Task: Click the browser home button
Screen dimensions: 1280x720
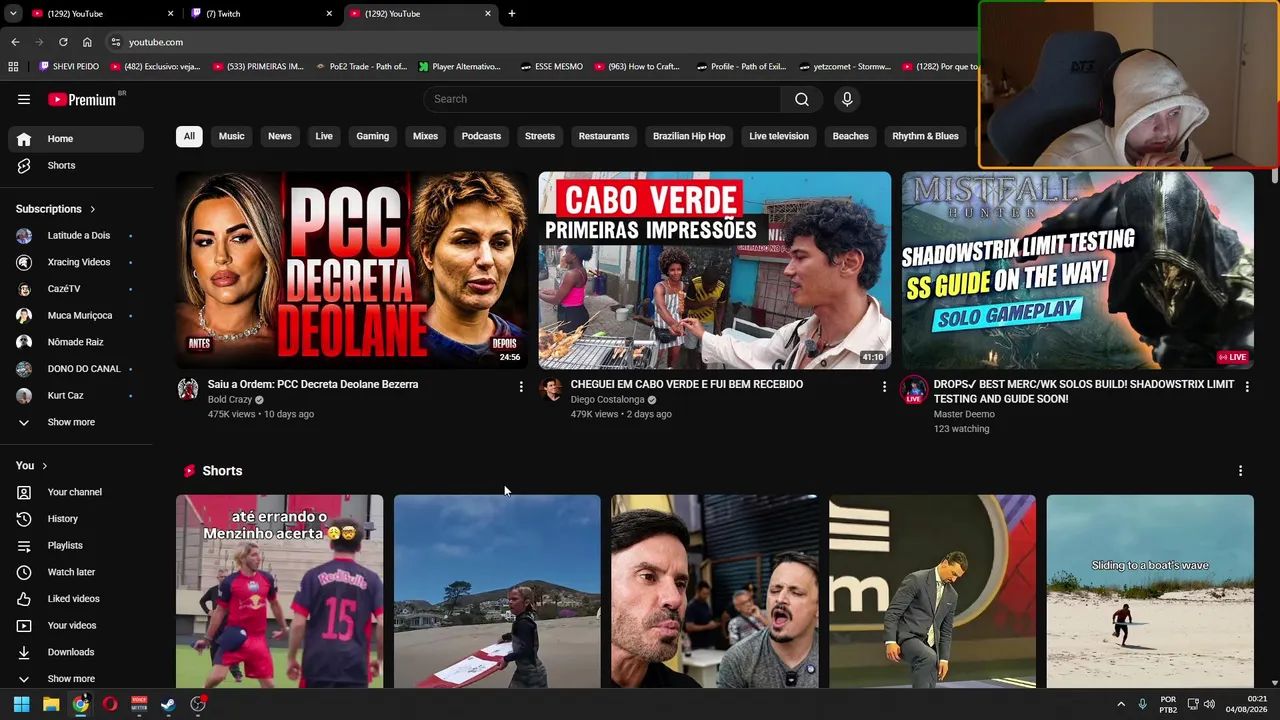Action: [87, 42]
